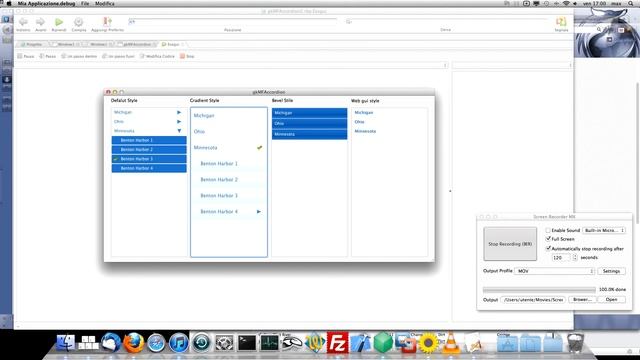The width and height of the screenshot is (640, 360).
Task: Run the project with the green Esegui icon
Action: point(59,22)
